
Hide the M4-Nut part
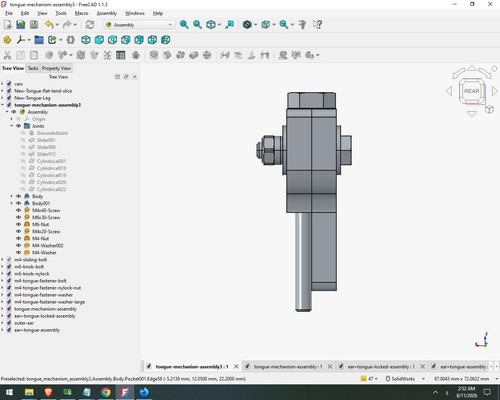[18, 238]
